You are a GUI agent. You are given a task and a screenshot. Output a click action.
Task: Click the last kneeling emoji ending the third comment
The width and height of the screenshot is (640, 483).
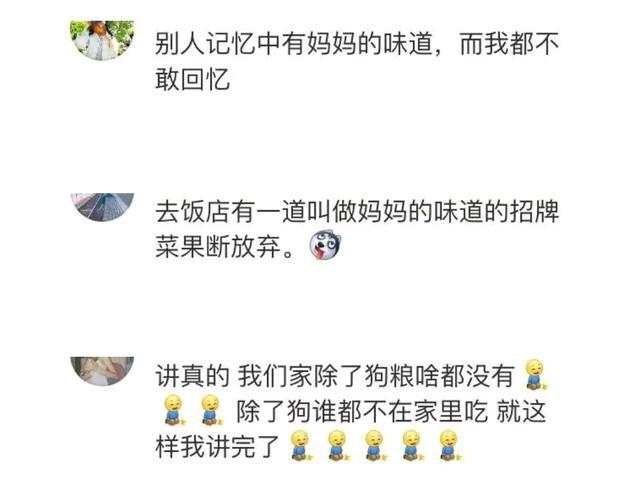(x=449, y=446)
